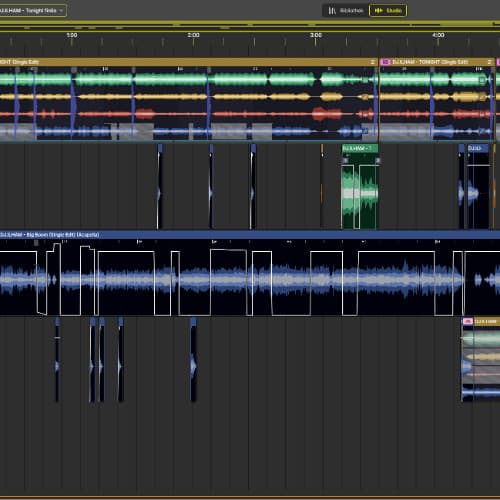Toggle the yellow stem handle at the first TONIGHT track end
500x500 pixels.
pos(365,97)
